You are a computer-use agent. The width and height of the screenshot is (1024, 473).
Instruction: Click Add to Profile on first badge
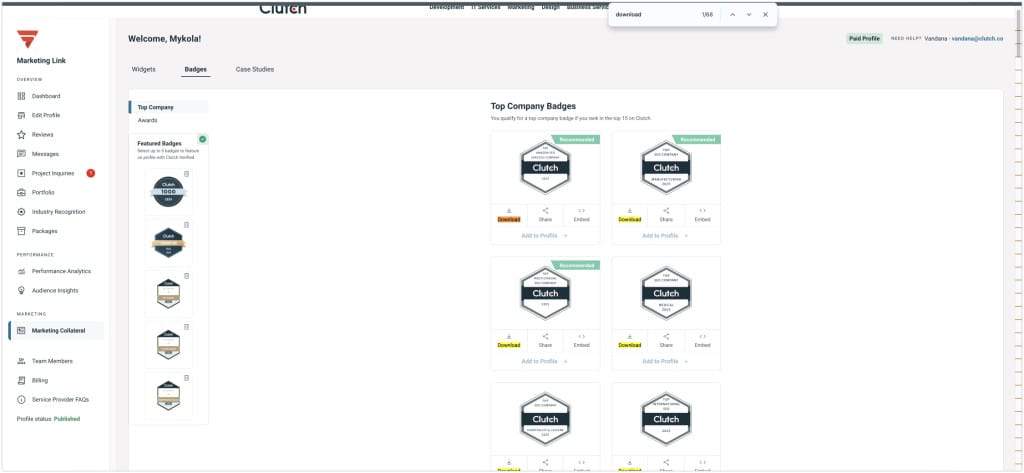[x=545, y=235]
